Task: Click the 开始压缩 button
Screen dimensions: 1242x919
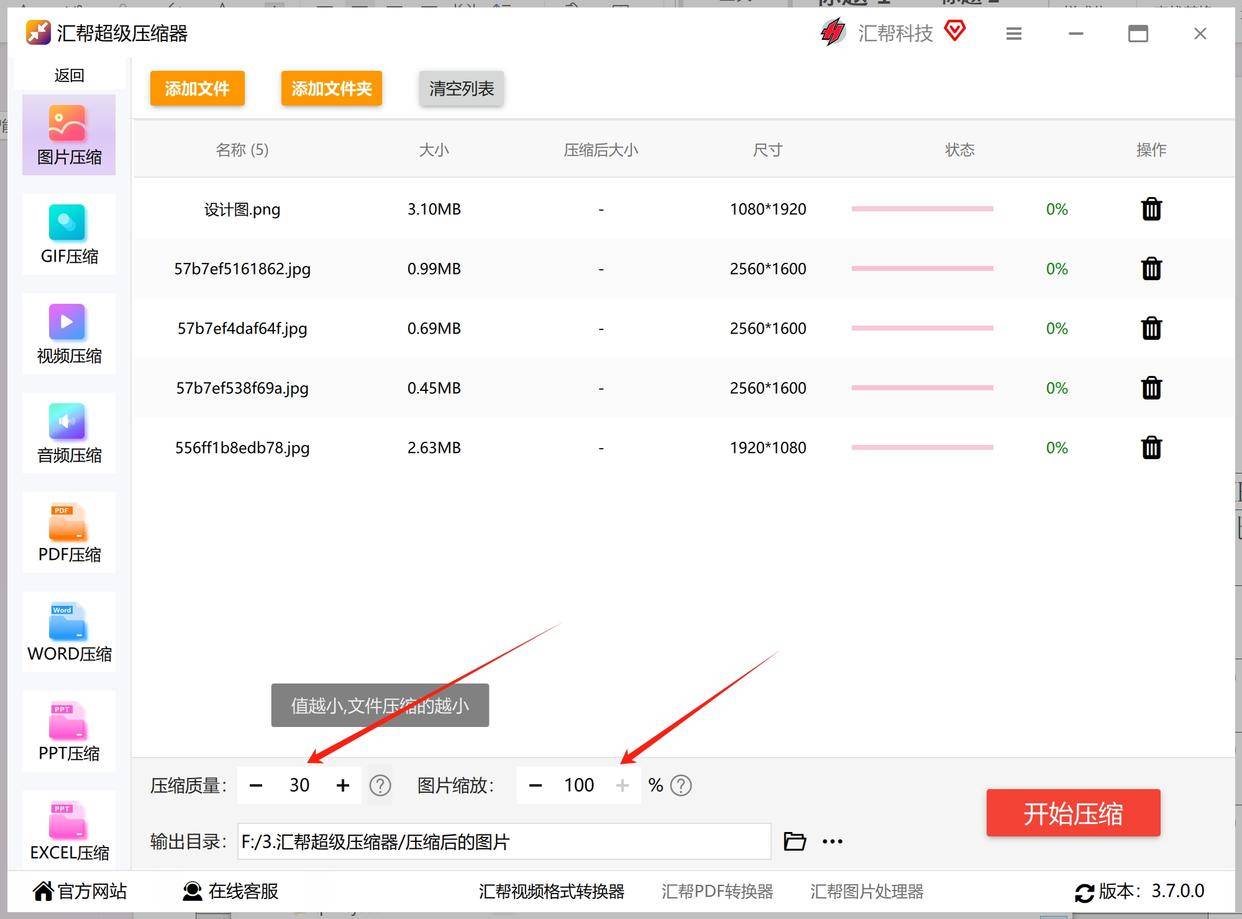Action: [x=1073, y=813]
